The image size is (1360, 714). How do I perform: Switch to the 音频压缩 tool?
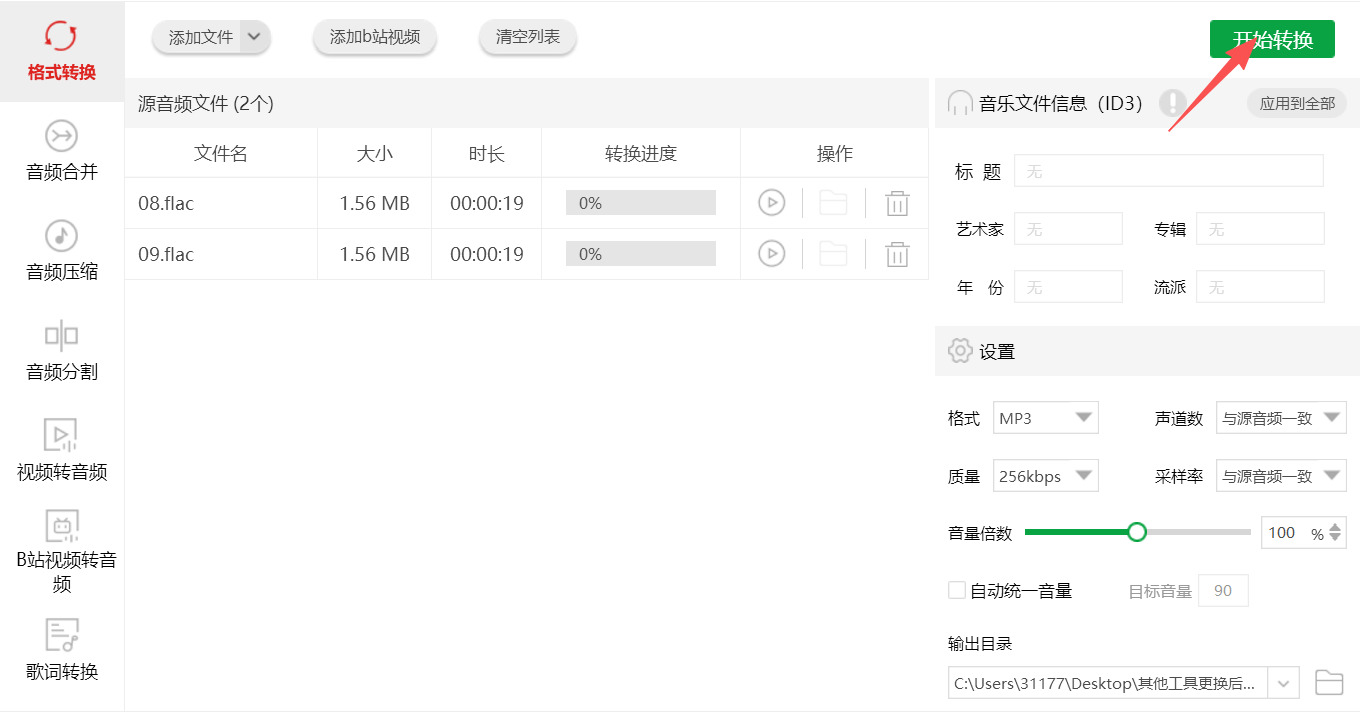62,250
